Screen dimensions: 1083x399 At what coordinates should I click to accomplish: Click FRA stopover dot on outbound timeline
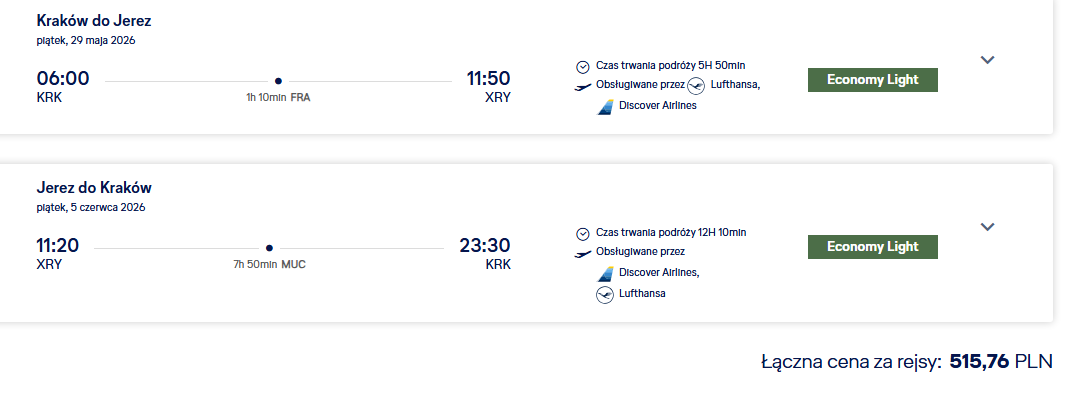[x=278, y=81]
